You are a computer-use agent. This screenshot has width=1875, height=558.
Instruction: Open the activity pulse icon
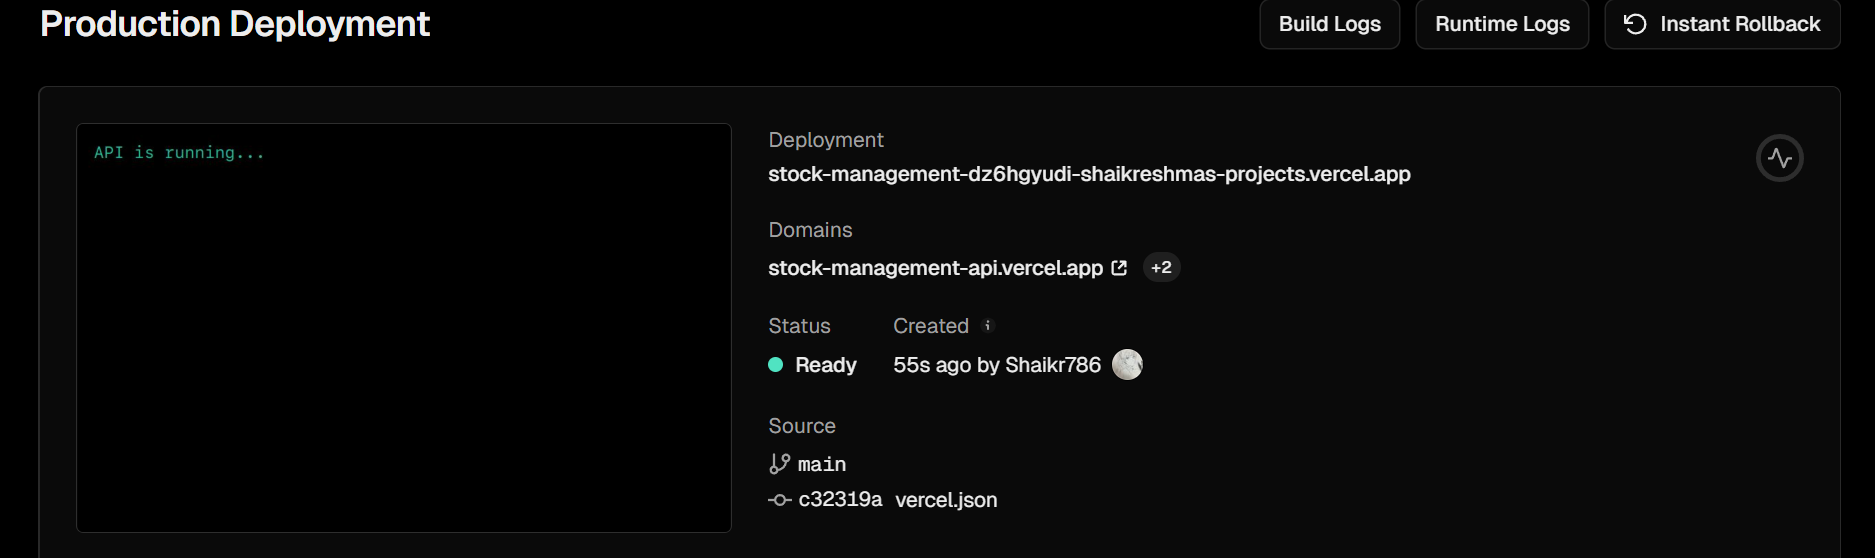pyautogui.click(x=1780, y=158)
